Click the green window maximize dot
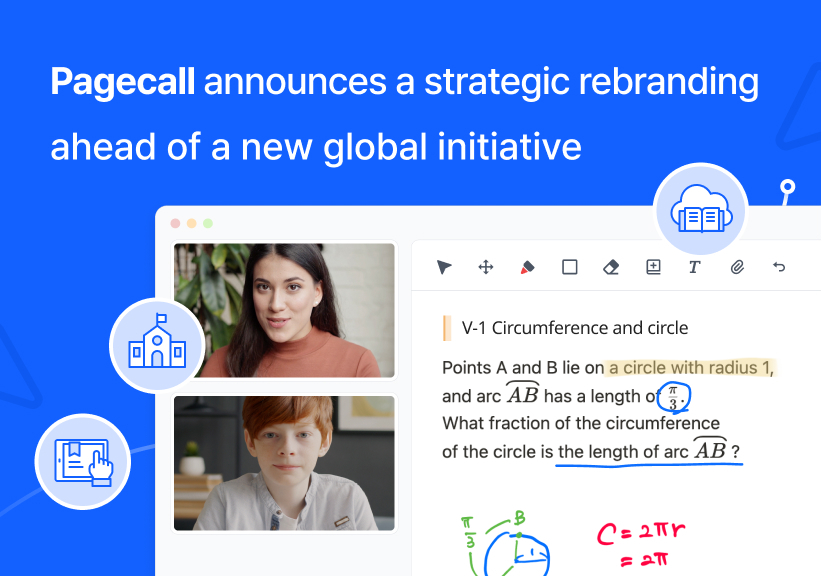The width and height of the screenshot is (822, 576). (x=208, y=223)
